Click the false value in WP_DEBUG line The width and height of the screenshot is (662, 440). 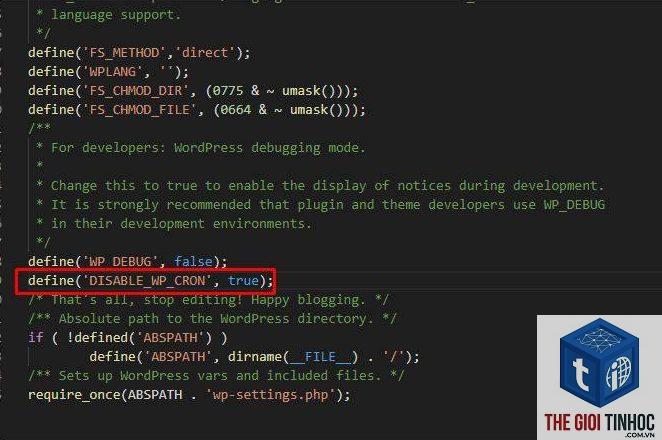click(193, 262)
